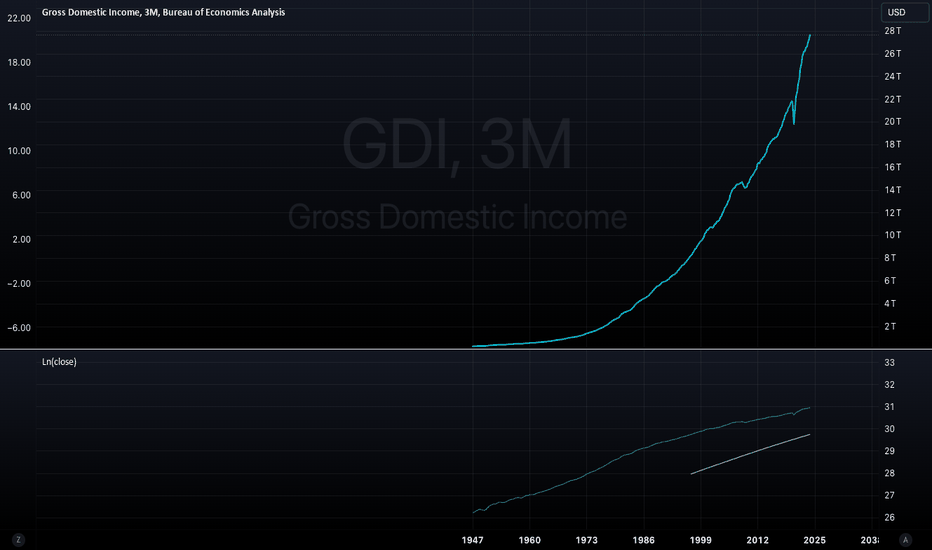Viewport: 932px width, 550px height.
Task: Click the 22.00 value on left scale
Action: tap(19, 18)
